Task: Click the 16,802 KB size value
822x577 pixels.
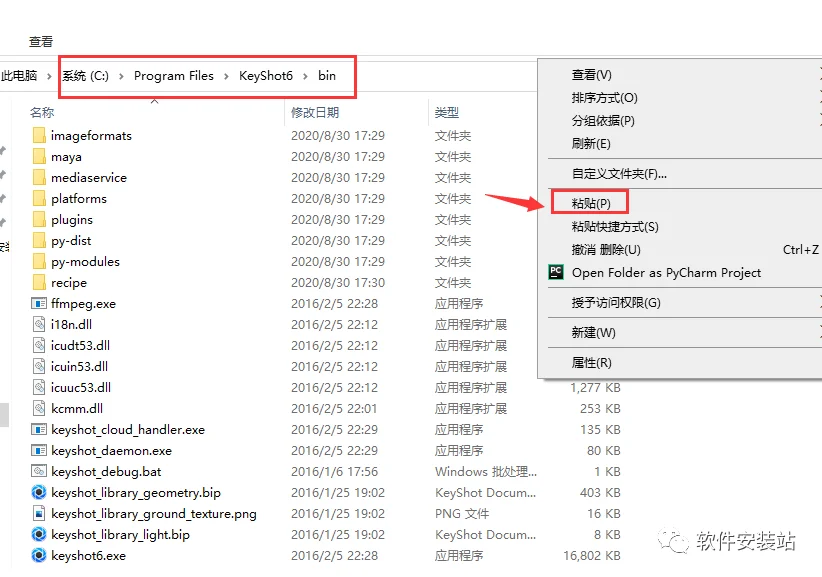Action: (592, 556)
